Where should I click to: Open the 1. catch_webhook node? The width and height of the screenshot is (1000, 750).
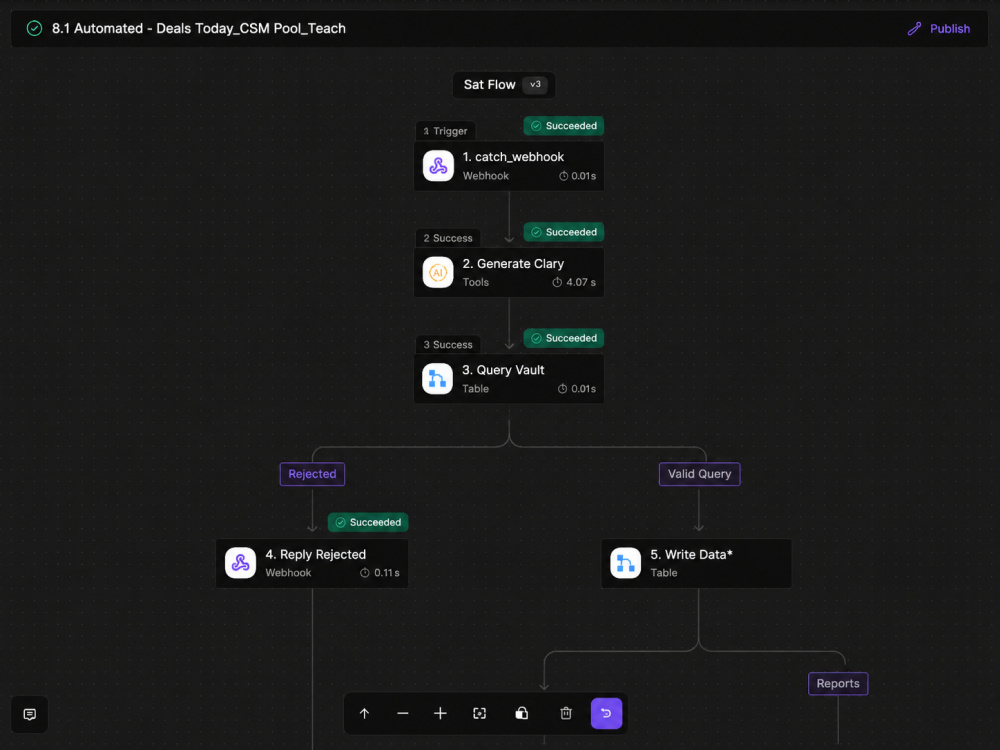(x=509, y=166)
